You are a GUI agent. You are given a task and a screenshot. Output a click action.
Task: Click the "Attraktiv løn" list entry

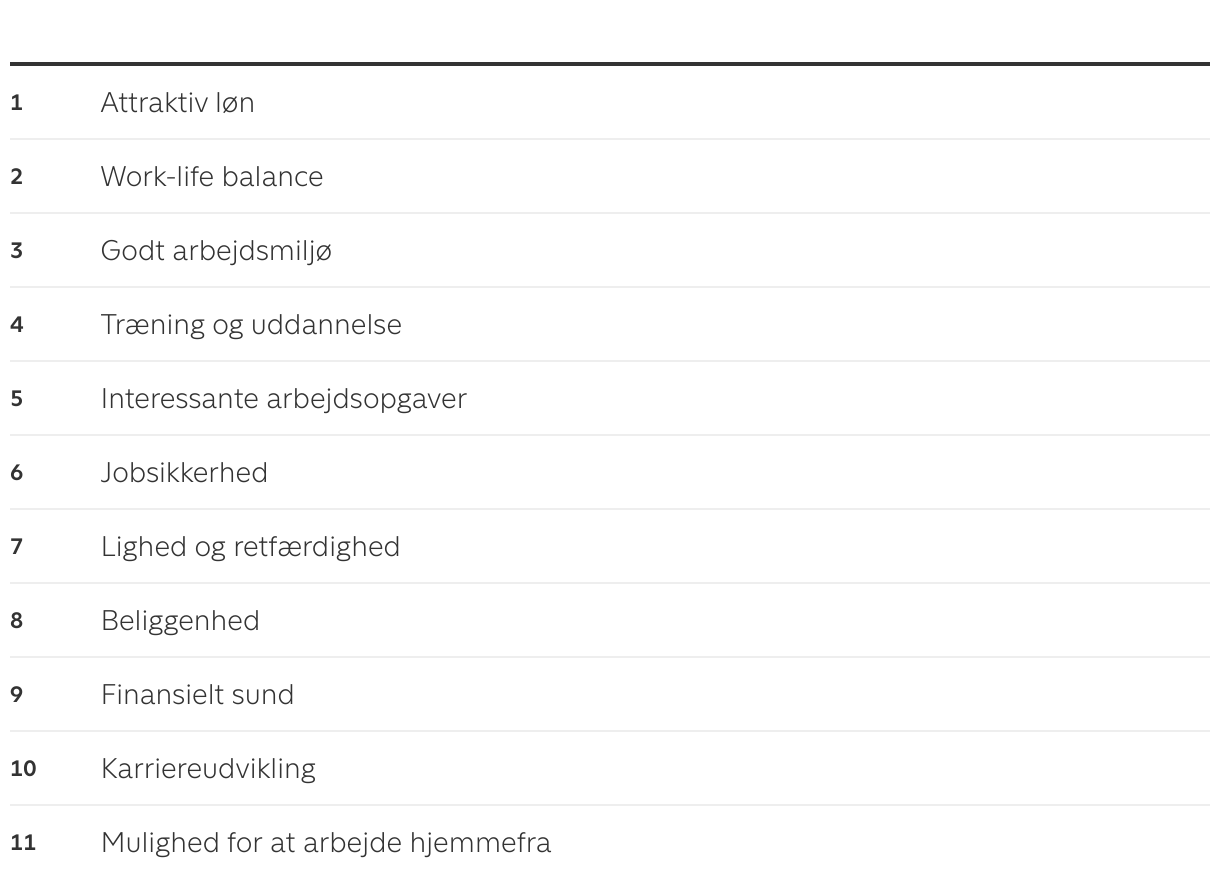[x=177, y=103]
